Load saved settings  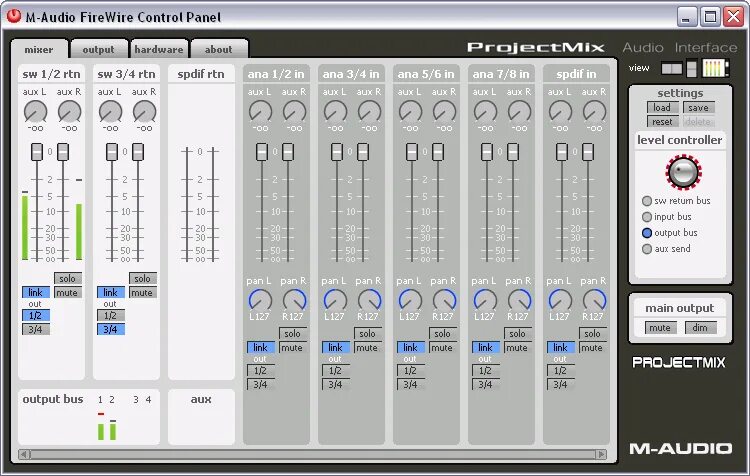[662, 108]
